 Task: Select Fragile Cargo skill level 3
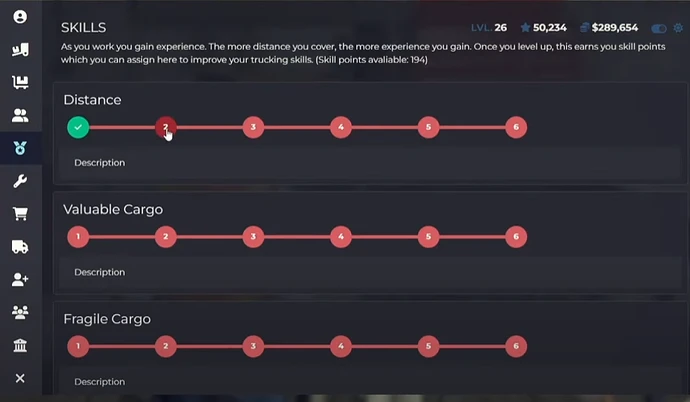pyautogui.click(x=253, y=346)
